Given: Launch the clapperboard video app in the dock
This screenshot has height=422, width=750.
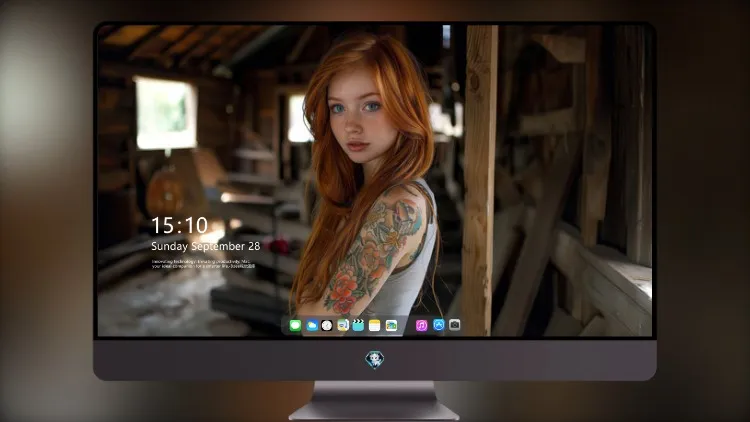Looking at the screenshot, I should [x=358, y=325].
